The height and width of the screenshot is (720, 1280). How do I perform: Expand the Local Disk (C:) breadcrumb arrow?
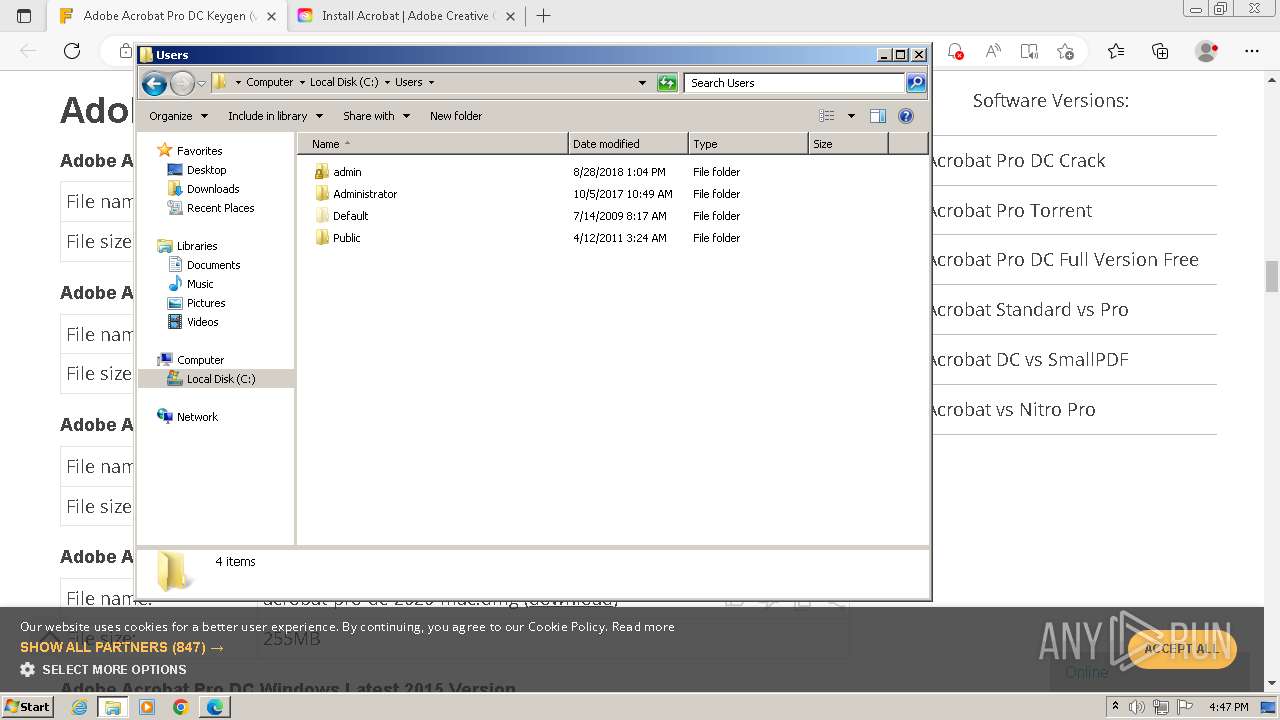pyautogui.click(x=387, y=83)
